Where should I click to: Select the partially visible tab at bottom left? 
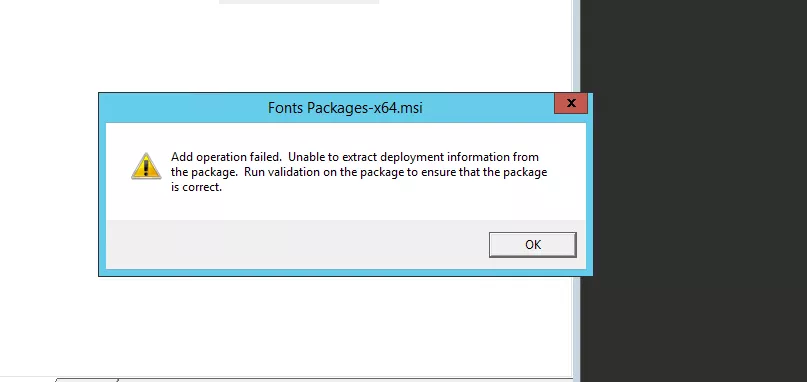86,380
